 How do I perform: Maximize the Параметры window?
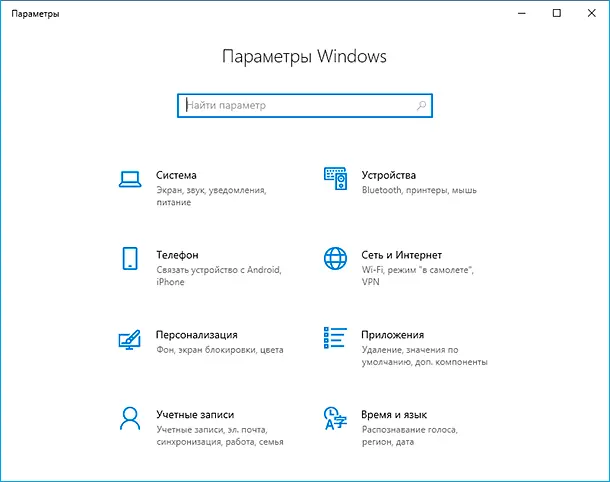(x=557, y=13)
